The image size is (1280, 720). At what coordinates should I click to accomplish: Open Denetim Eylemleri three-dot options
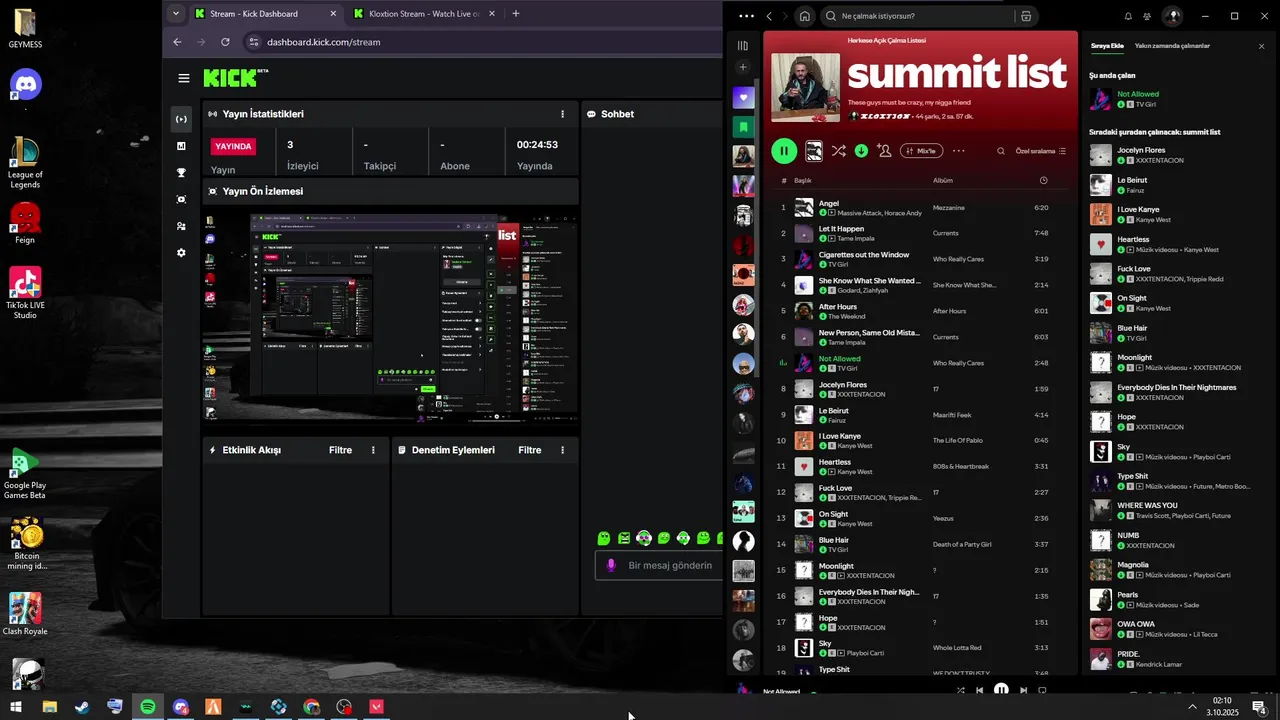(x=563, y=450)
